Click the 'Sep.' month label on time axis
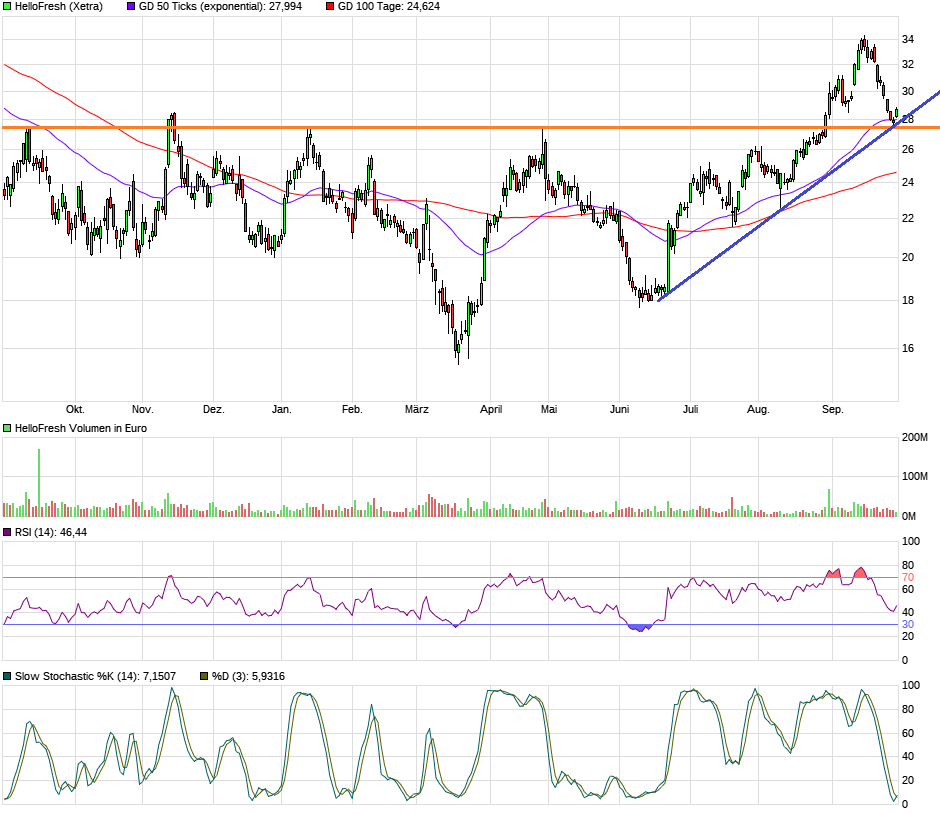This screenshot has width=940, height=814. [x=833, y=409]
